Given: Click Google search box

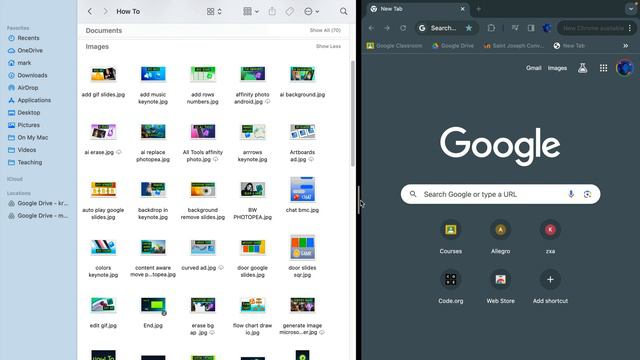Looking at the screenshot, I should point(500,194).
